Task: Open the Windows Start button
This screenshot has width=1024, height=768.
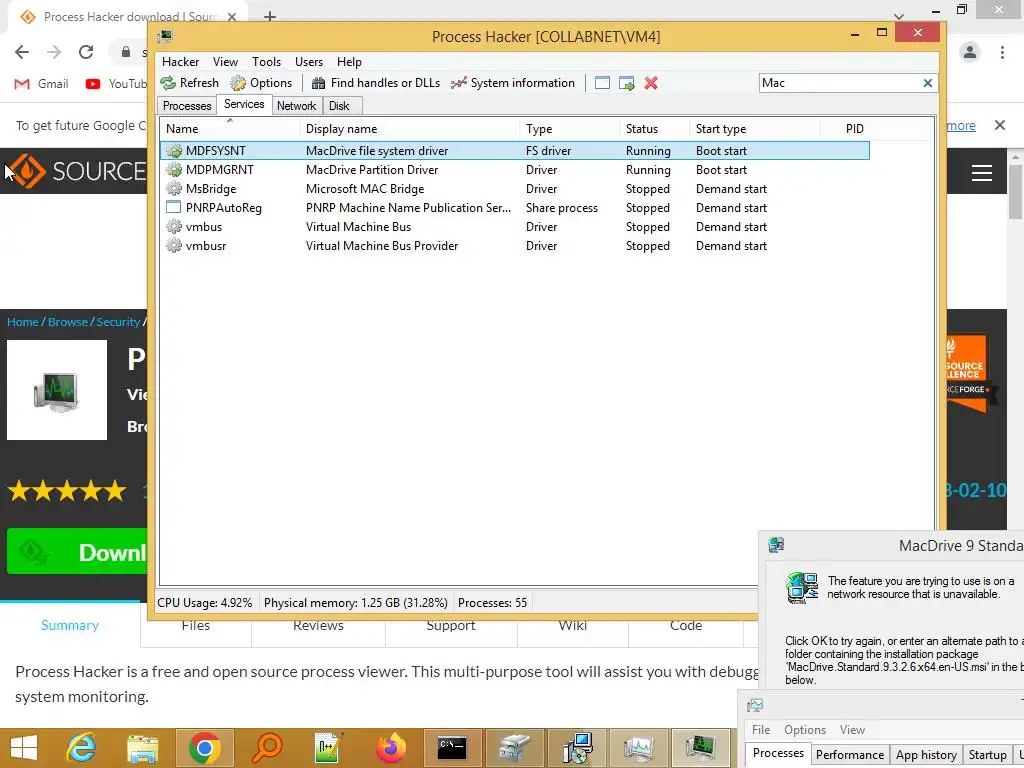Action: point(24,748)
